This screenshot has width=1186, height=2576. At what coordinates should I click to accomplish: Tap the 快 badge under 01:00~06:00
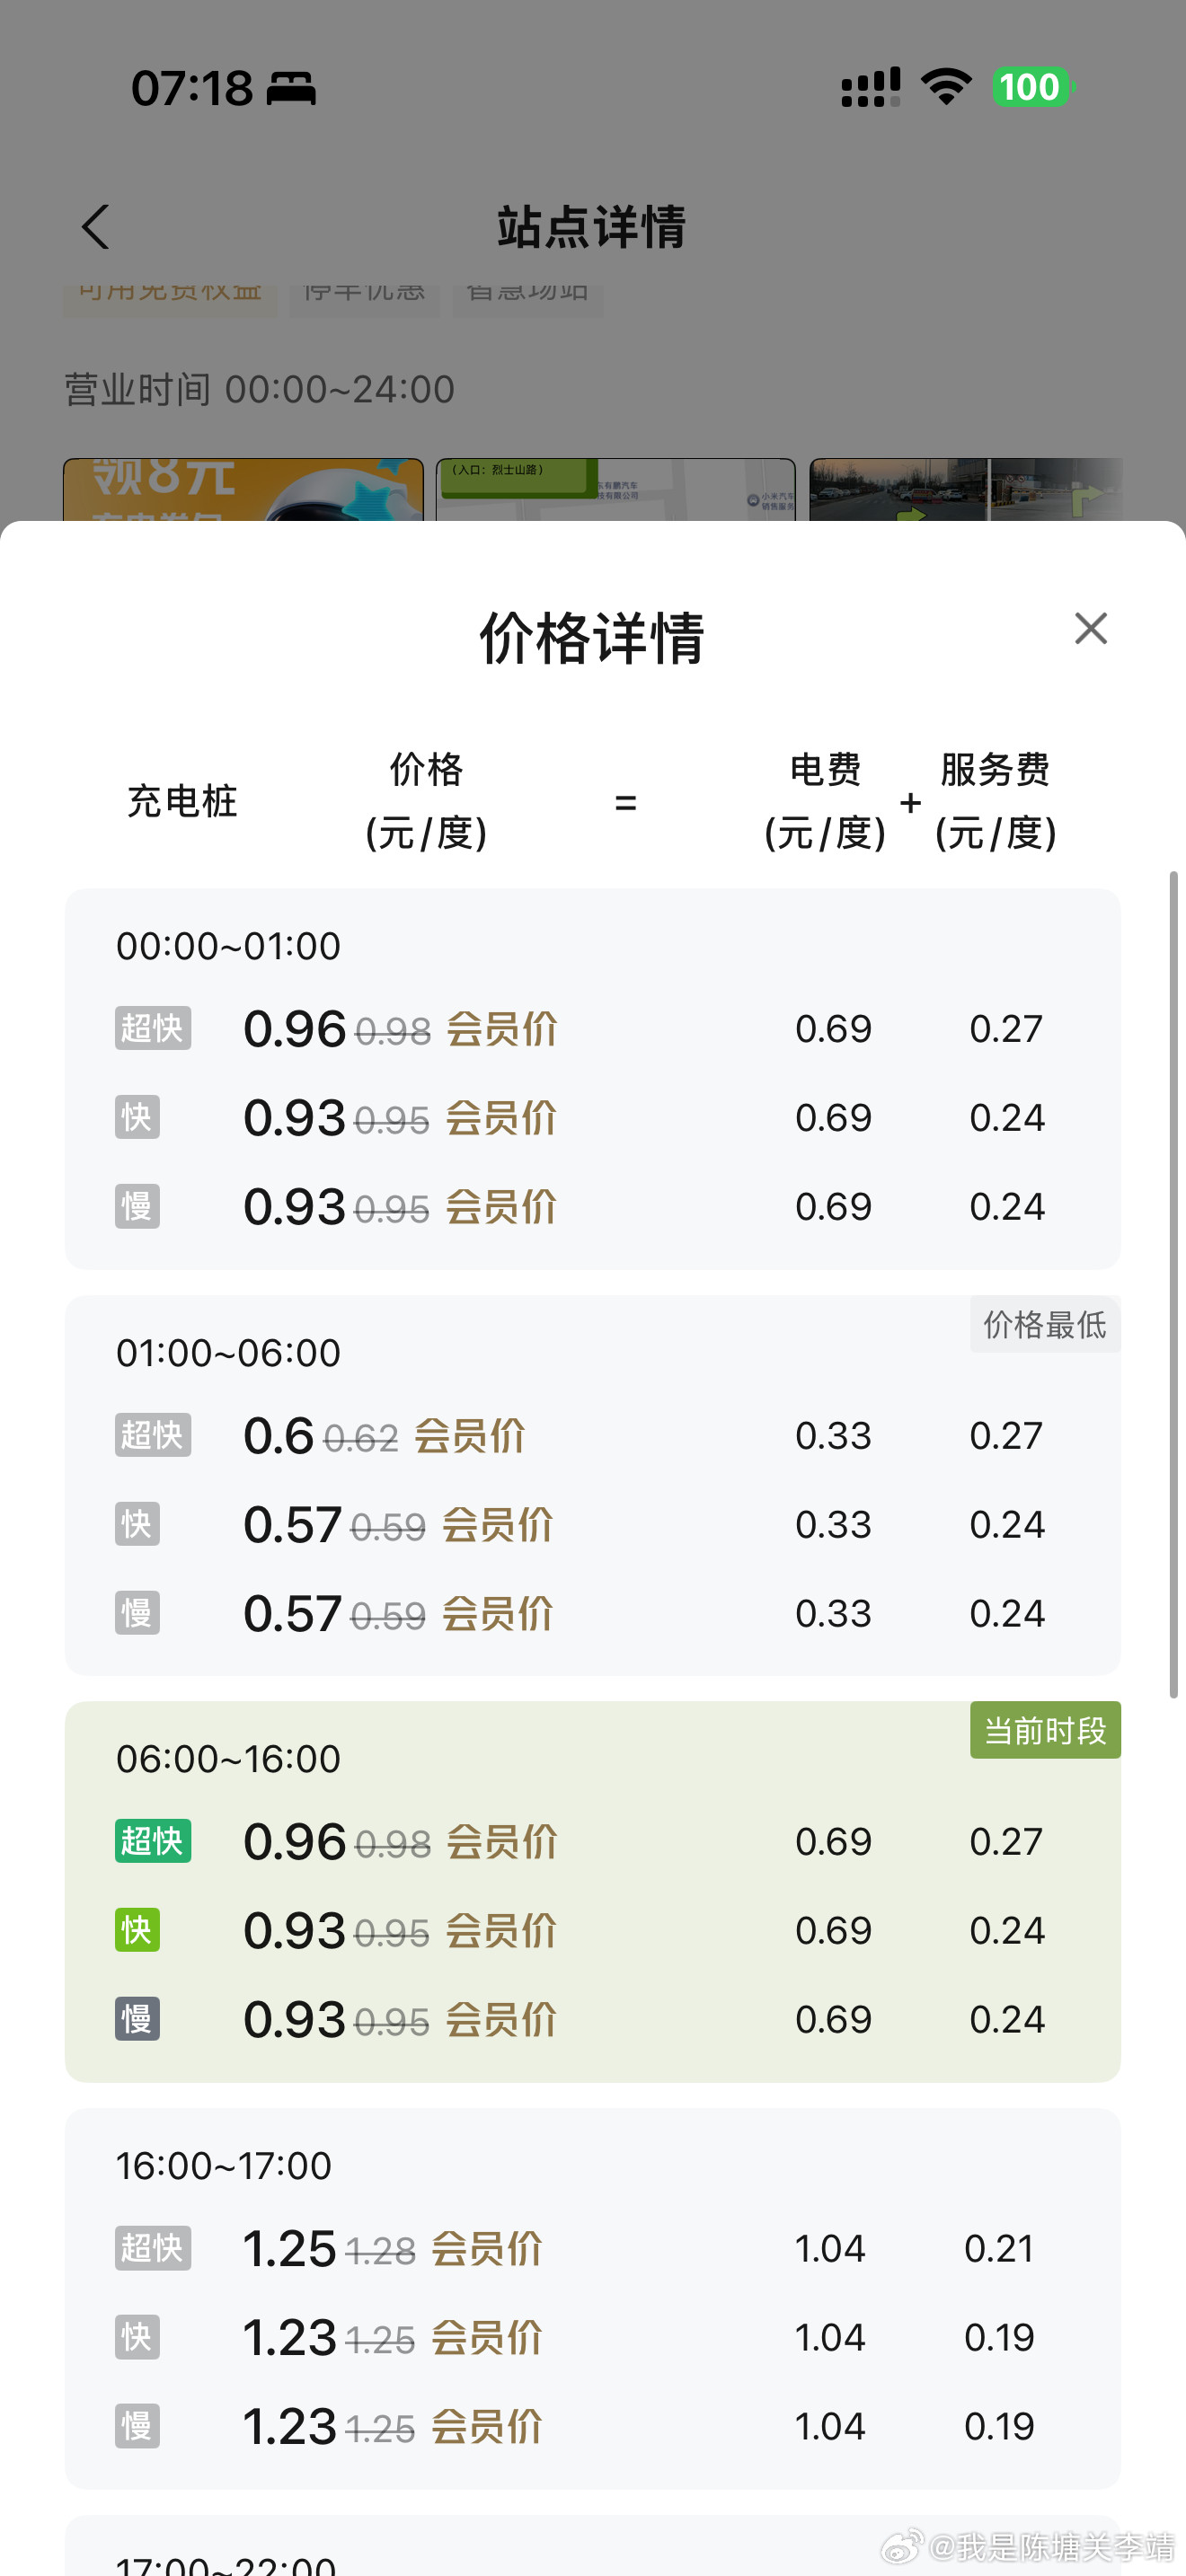click(x=137, y=1524)
